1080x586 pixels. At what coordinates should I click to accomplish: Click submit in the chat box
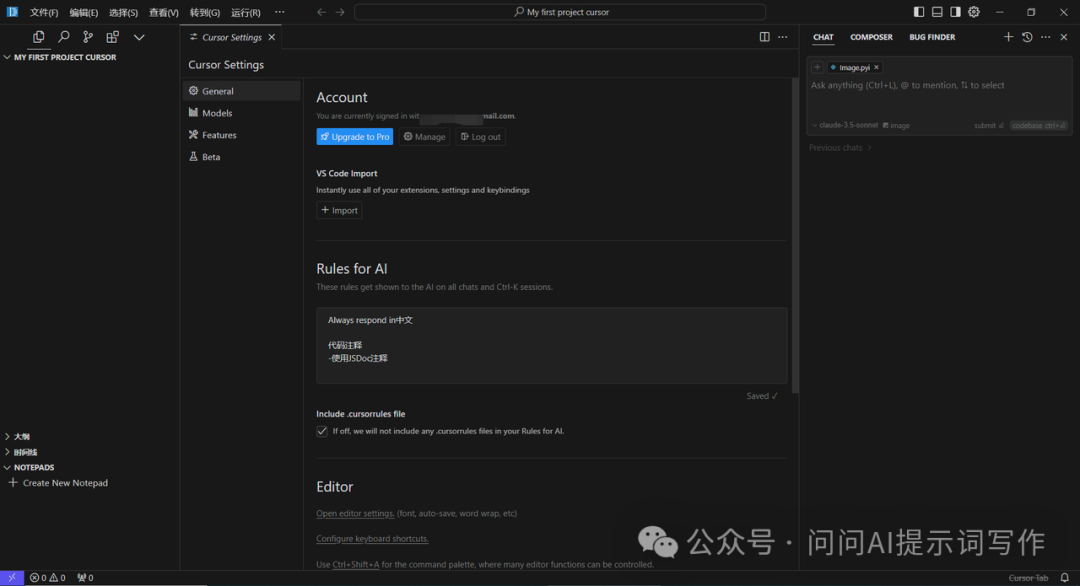pyautogui.click(x=988, y=125)
